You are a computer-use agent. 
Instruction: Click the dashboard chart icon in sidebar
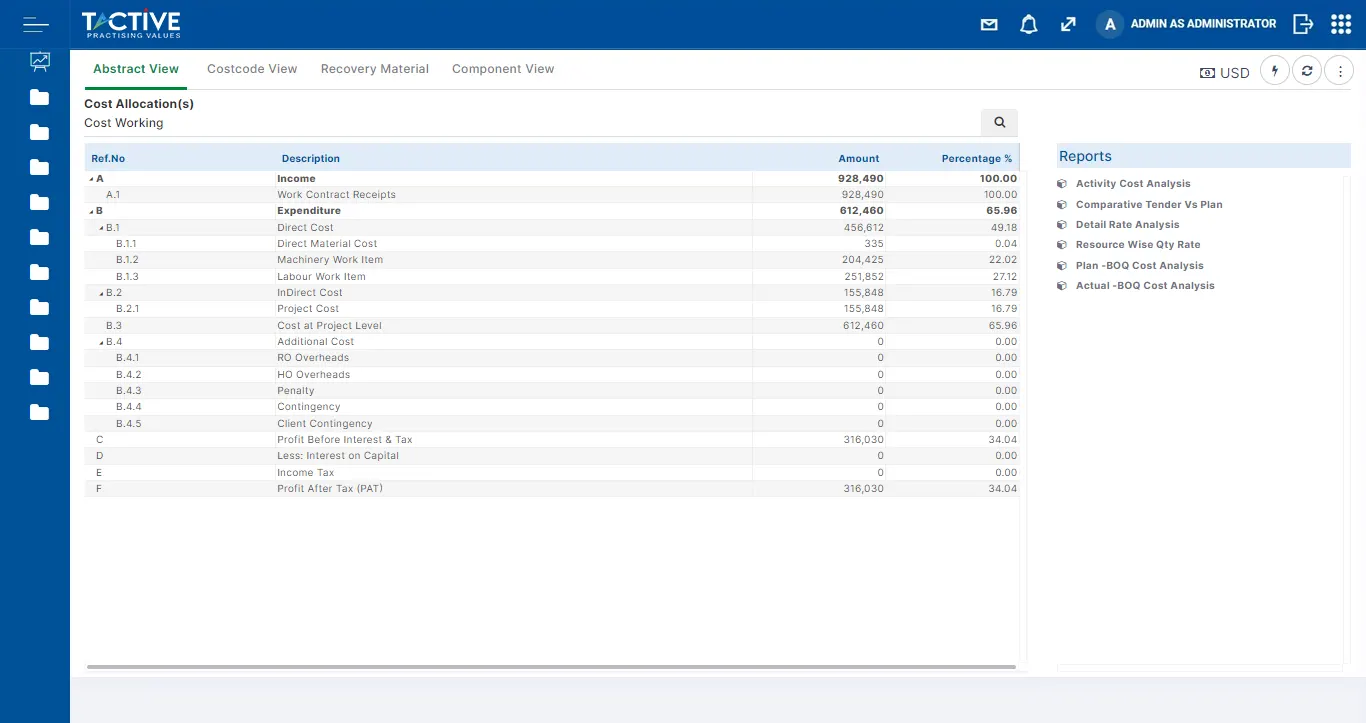39,61
